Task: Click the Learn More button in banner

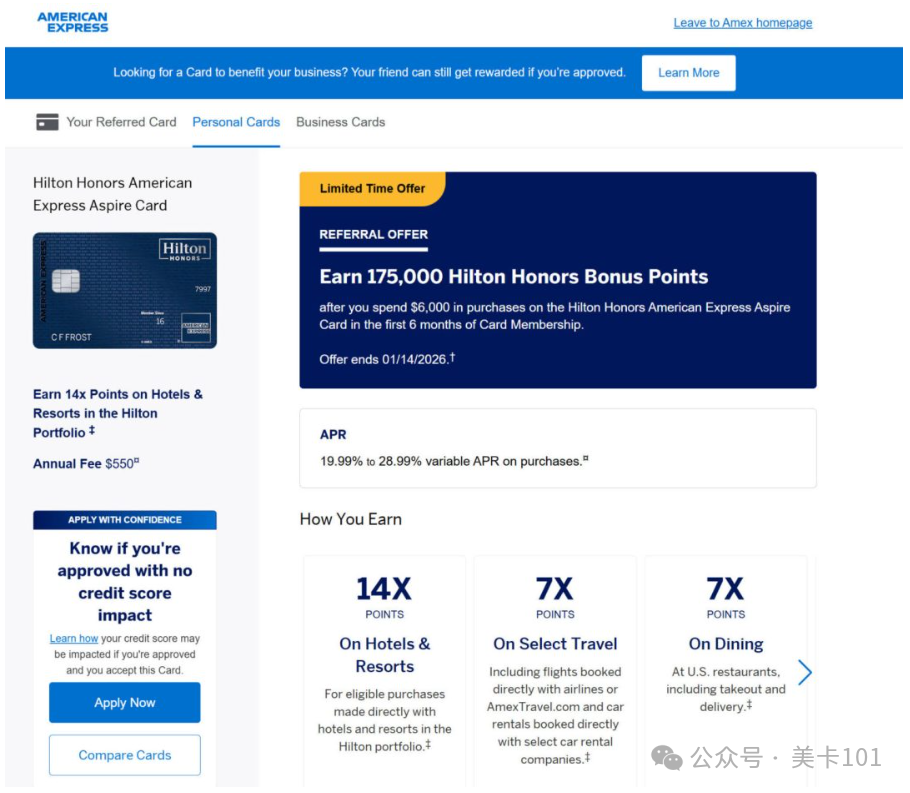Action: tap(688, 73)
